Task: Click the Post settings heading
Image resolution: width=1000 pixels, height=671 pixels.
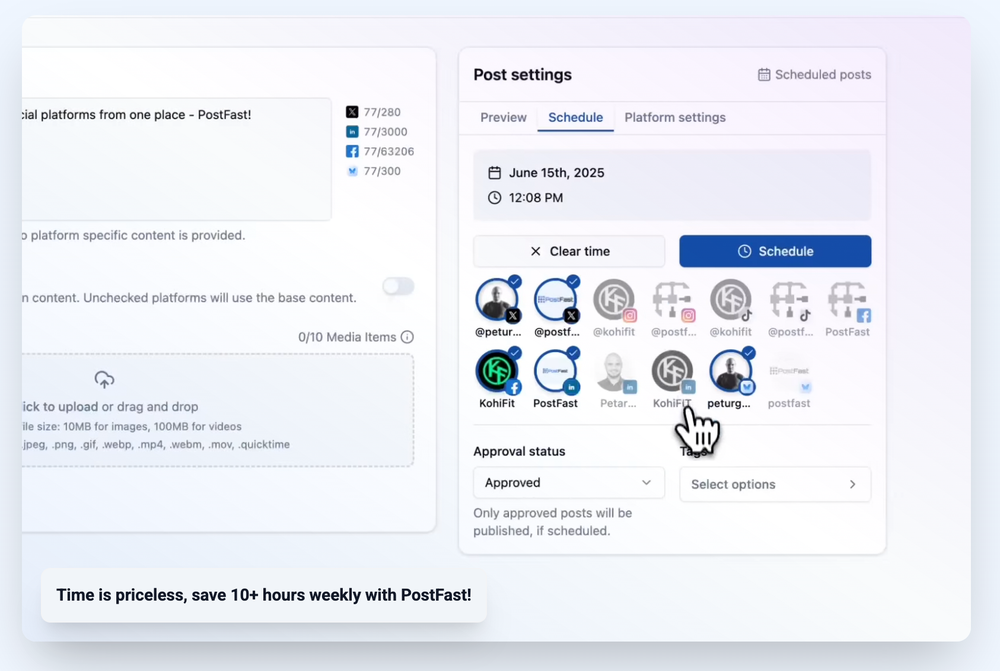Action: coord(522,75)
